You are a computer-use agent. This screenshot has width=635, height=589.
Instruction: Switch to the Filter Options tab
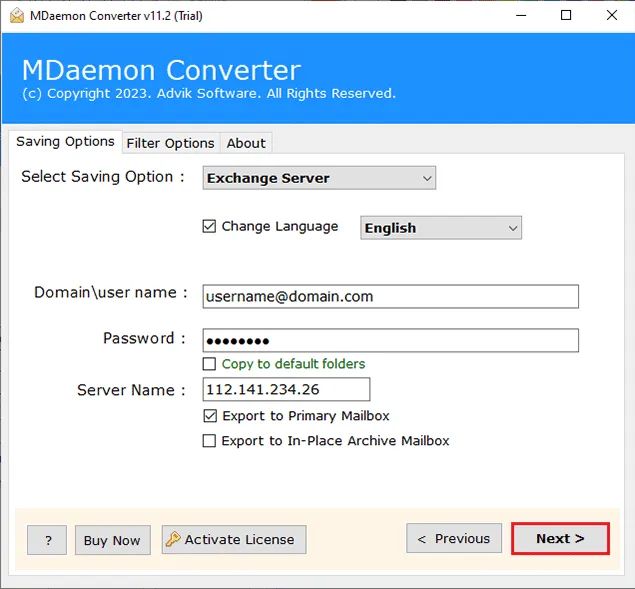(170, 143)
